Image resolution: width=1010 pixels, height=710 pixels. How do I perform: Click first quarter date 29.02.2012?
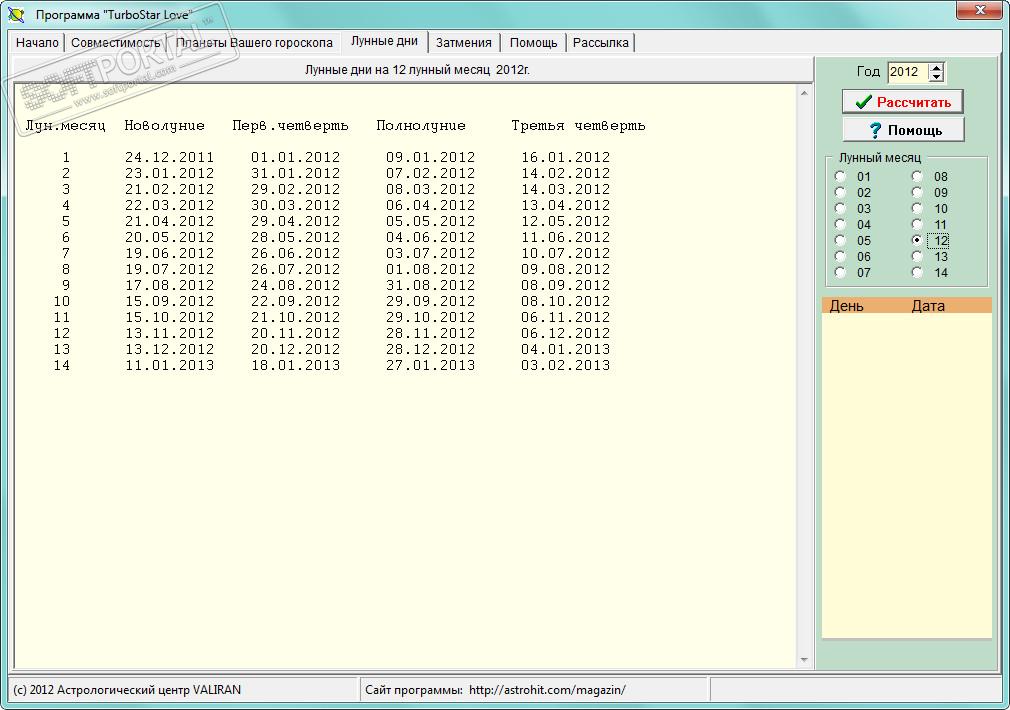pos(296,189)
